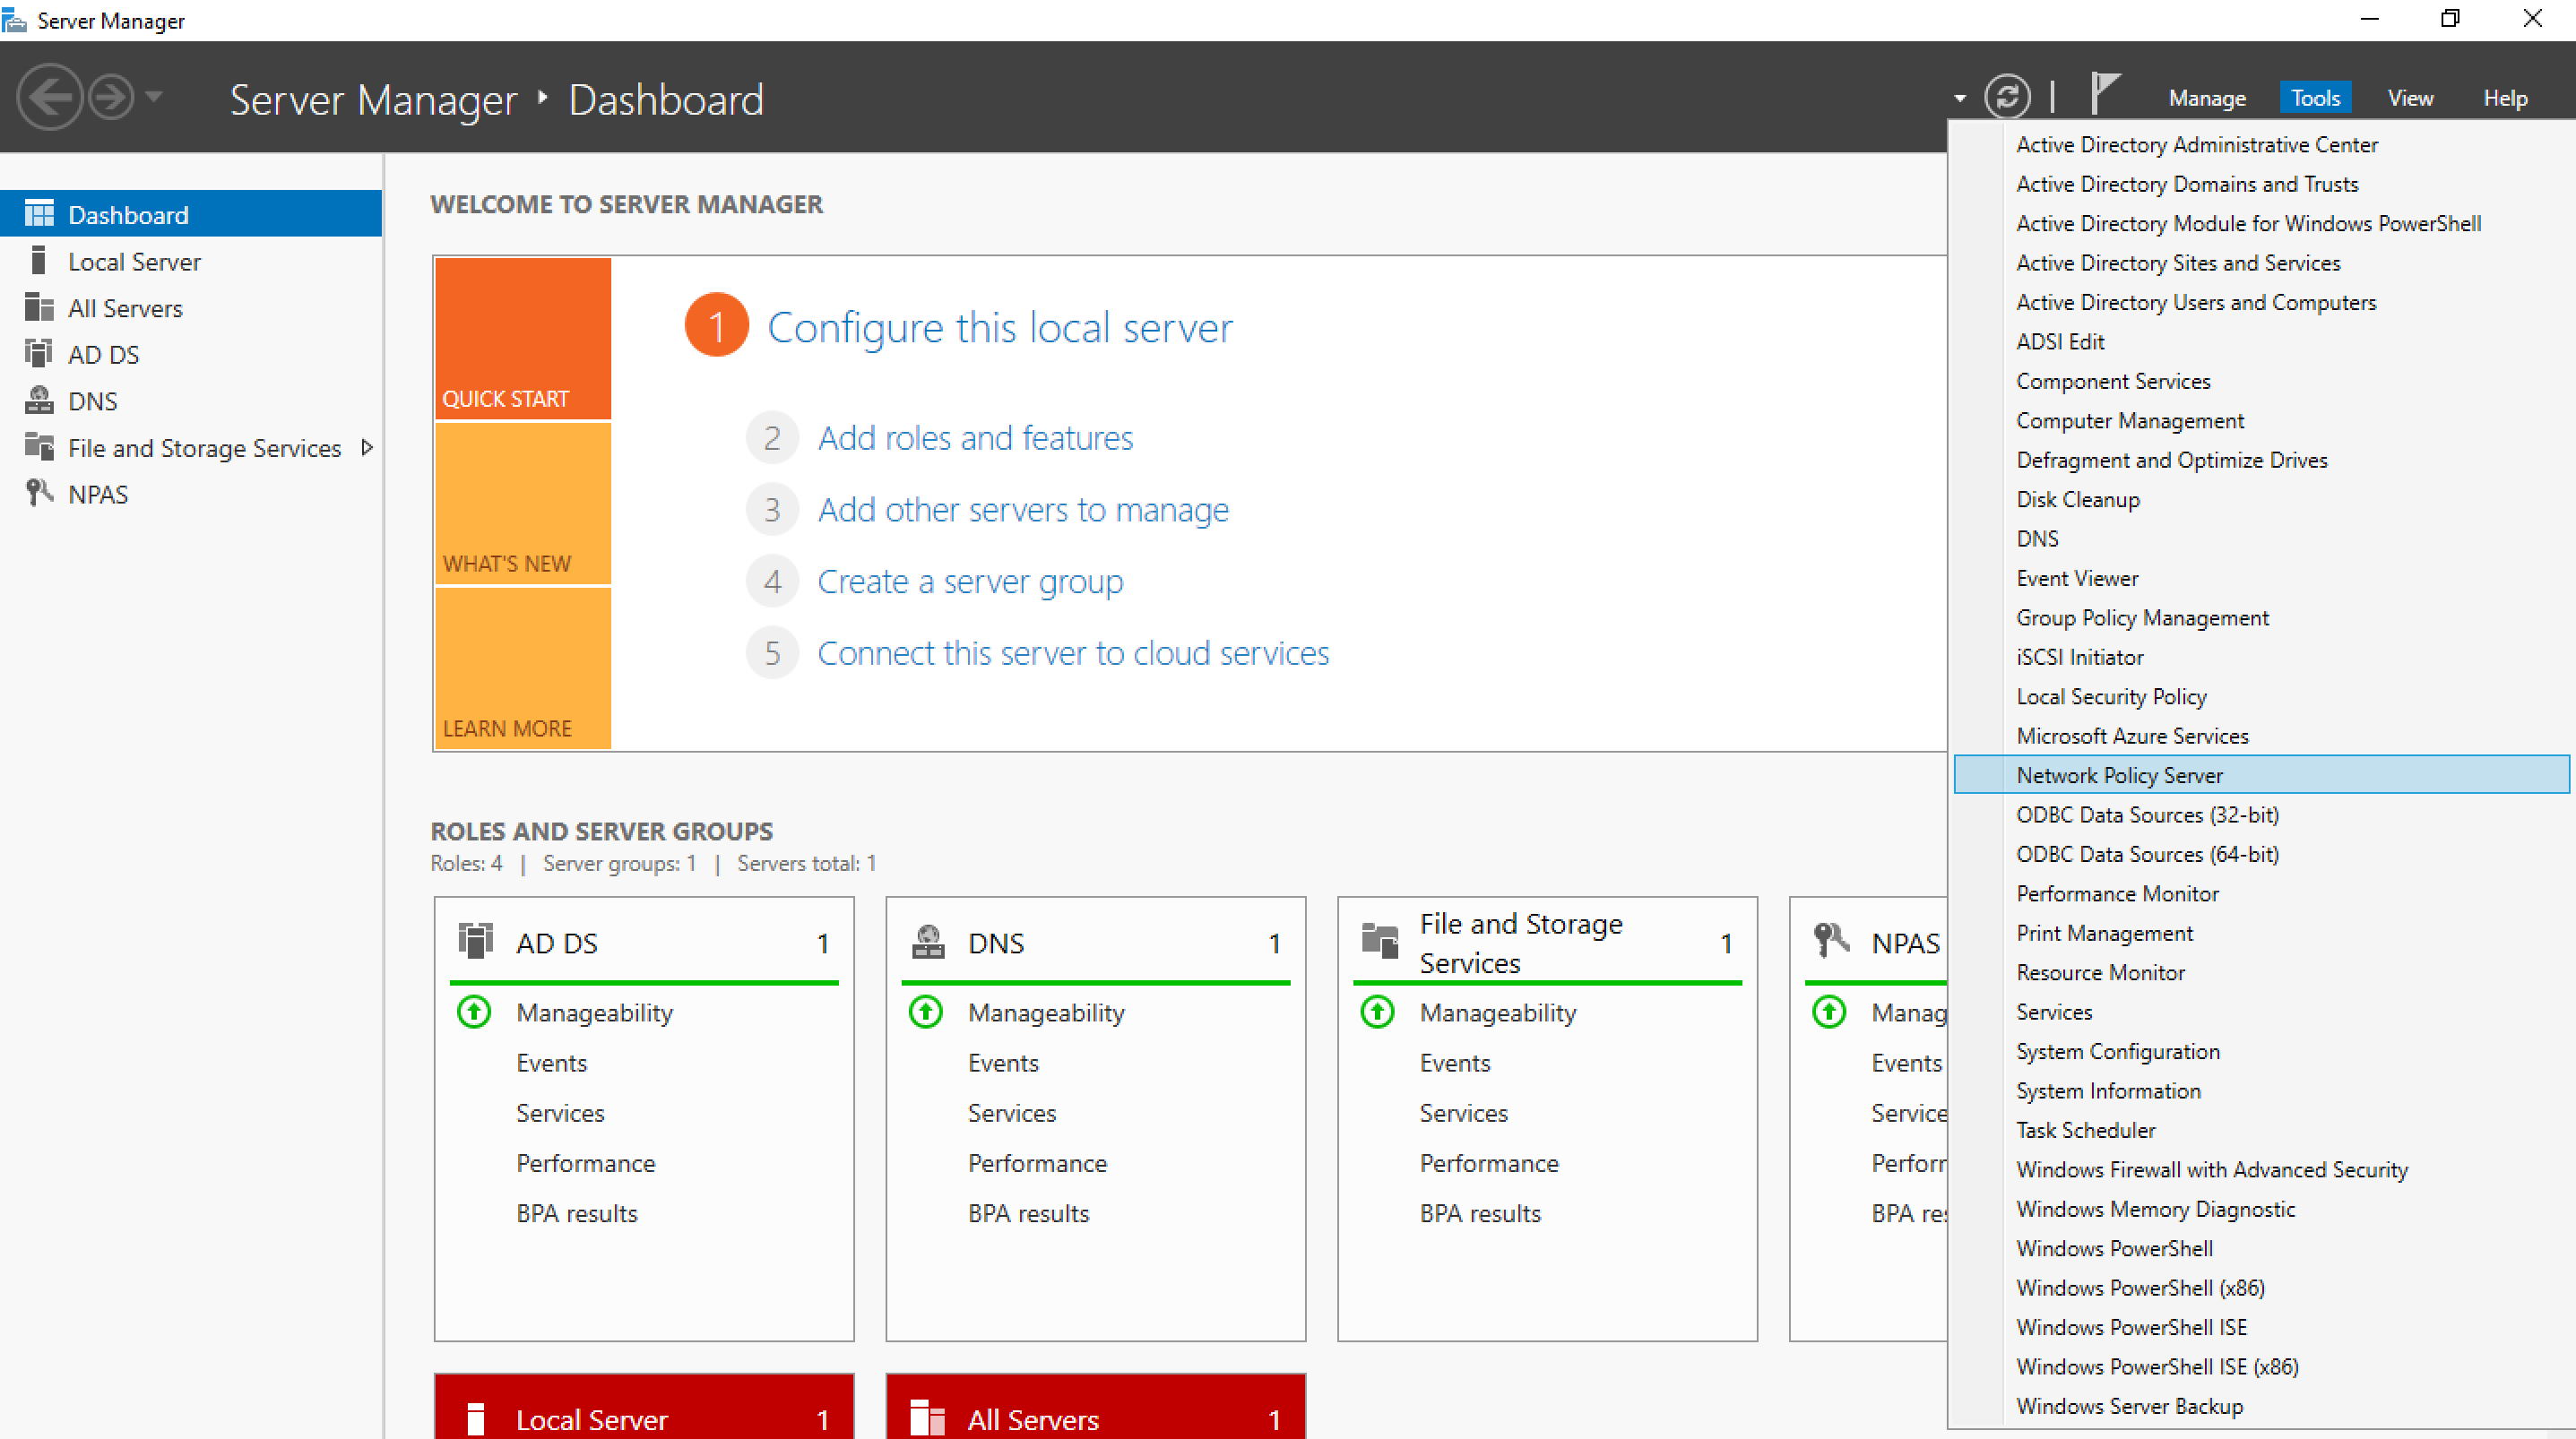
Task: Click File and Storage Services tile icon
Action: coord(1380,942)
